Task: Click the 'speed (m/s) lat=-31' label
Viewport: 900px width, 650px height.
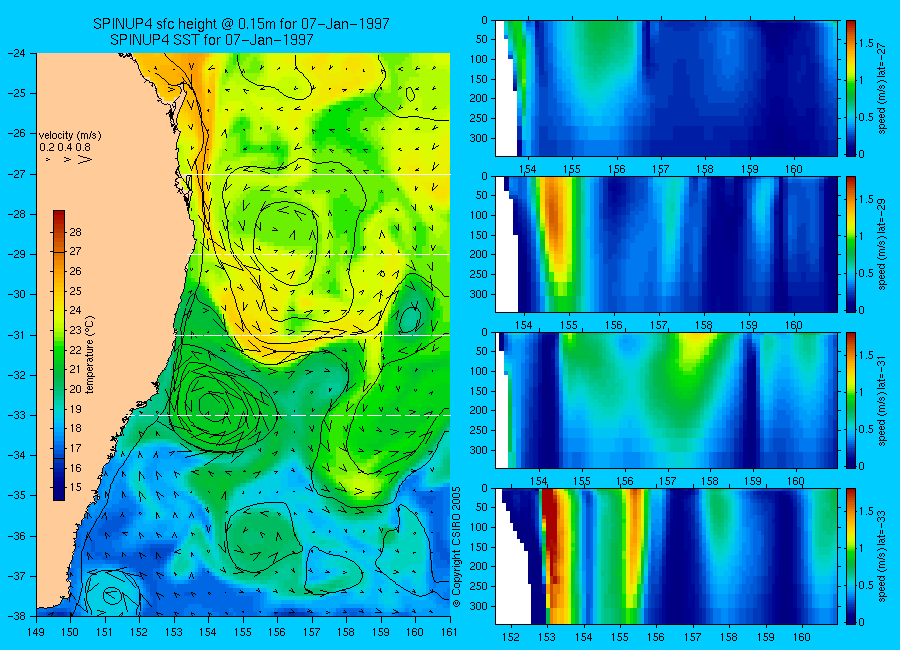Action: point(882,400)
